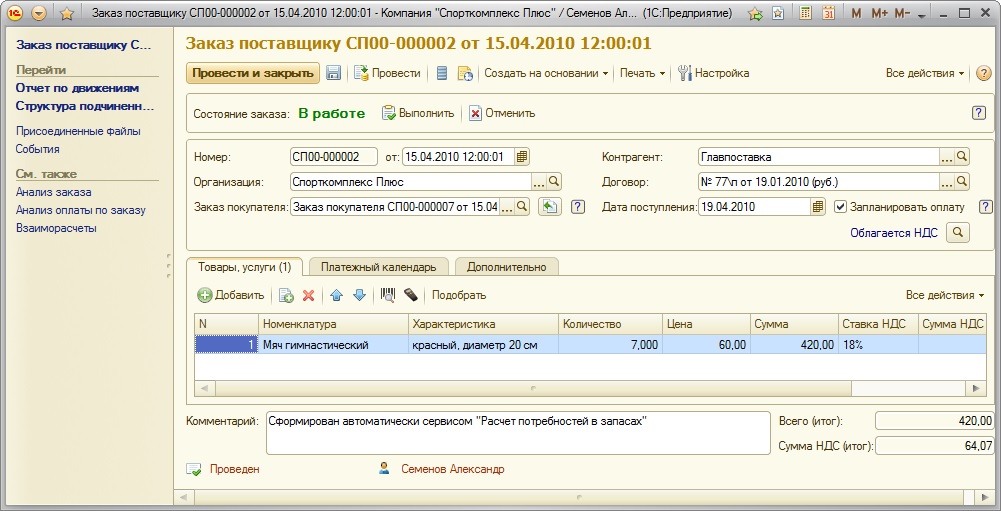Click Добавить to add a row

[230, 295]
